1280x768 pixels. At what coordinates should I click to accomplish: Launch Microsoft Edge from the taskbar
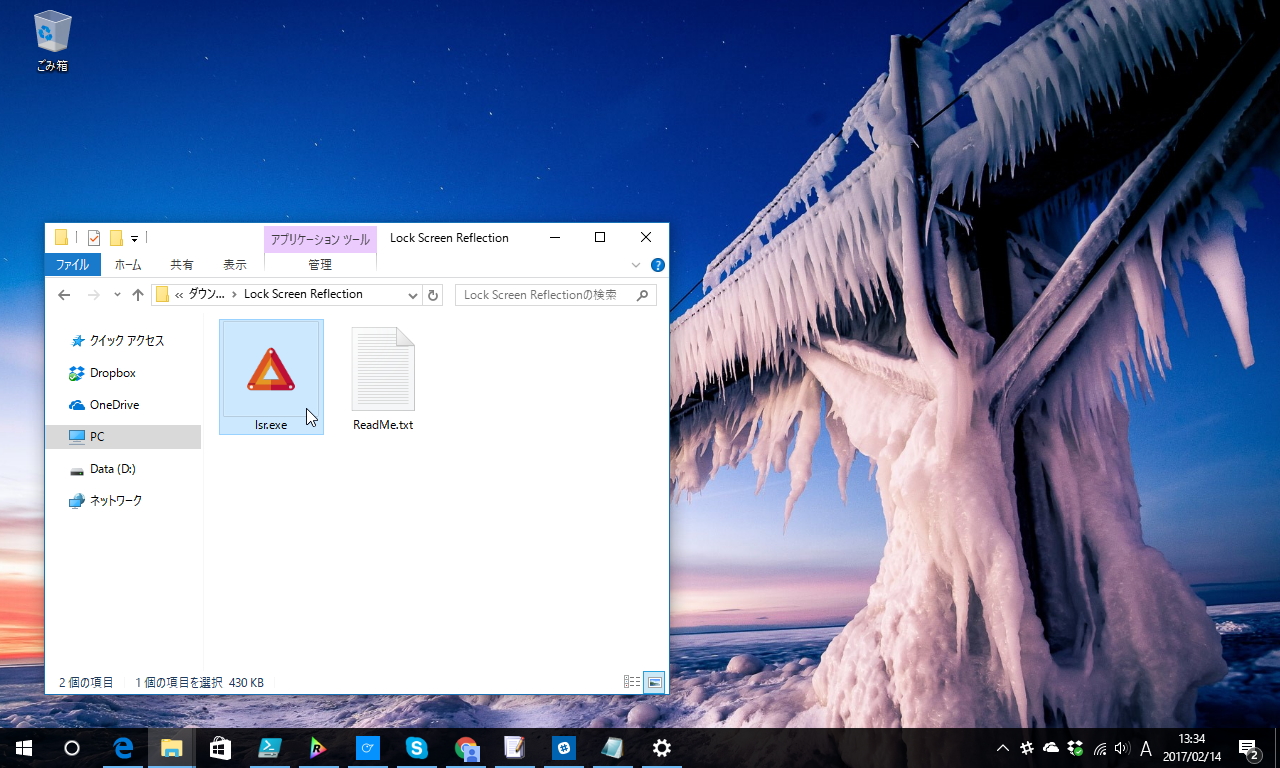pyautogui.click(x=123, y=748)
